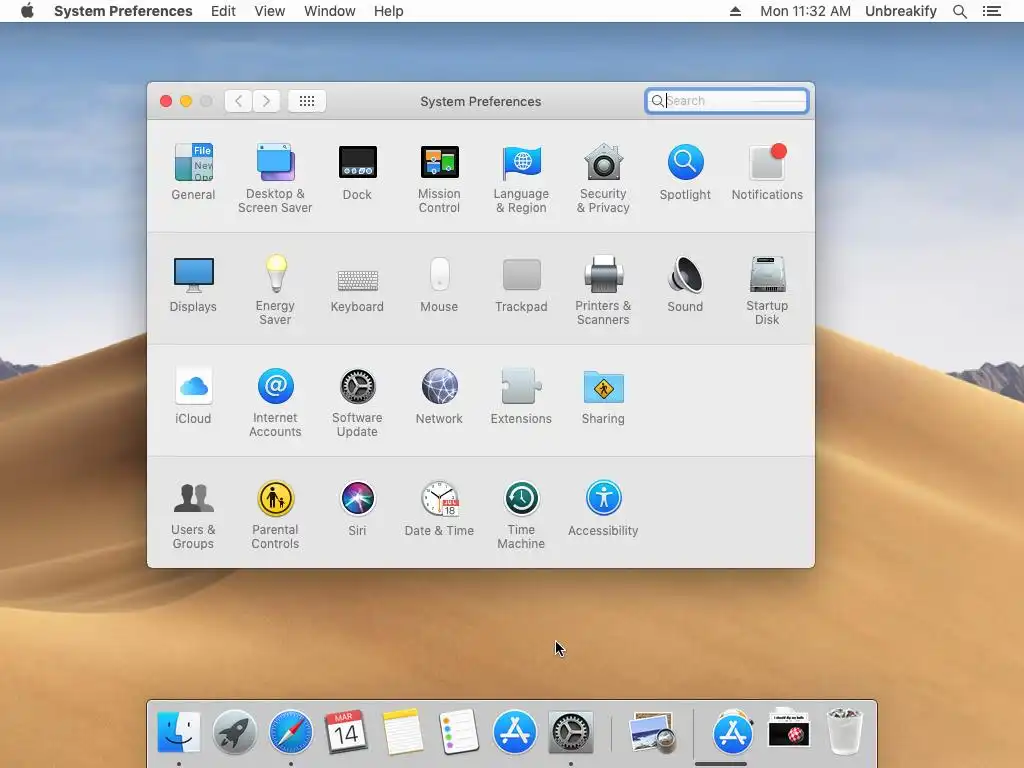Open Date & Time preferences
This screenshot has width=1024, height=768.
coord(440,509)
